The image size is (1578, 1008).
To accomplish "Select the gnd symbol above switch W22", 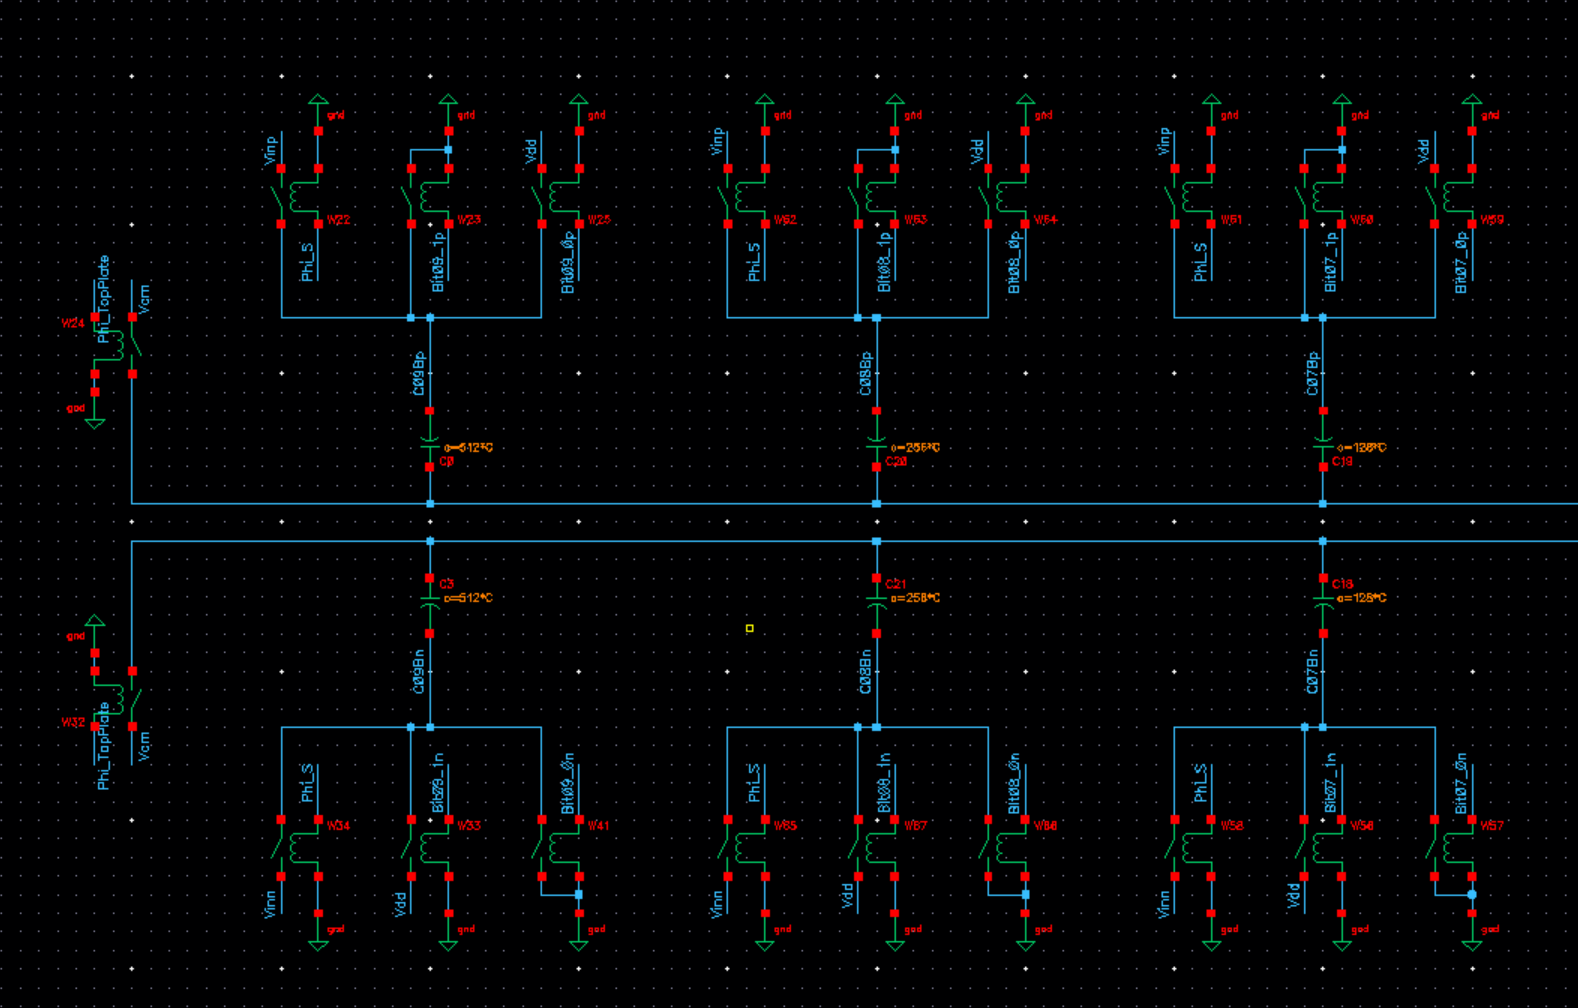I will tap(318, 113).
